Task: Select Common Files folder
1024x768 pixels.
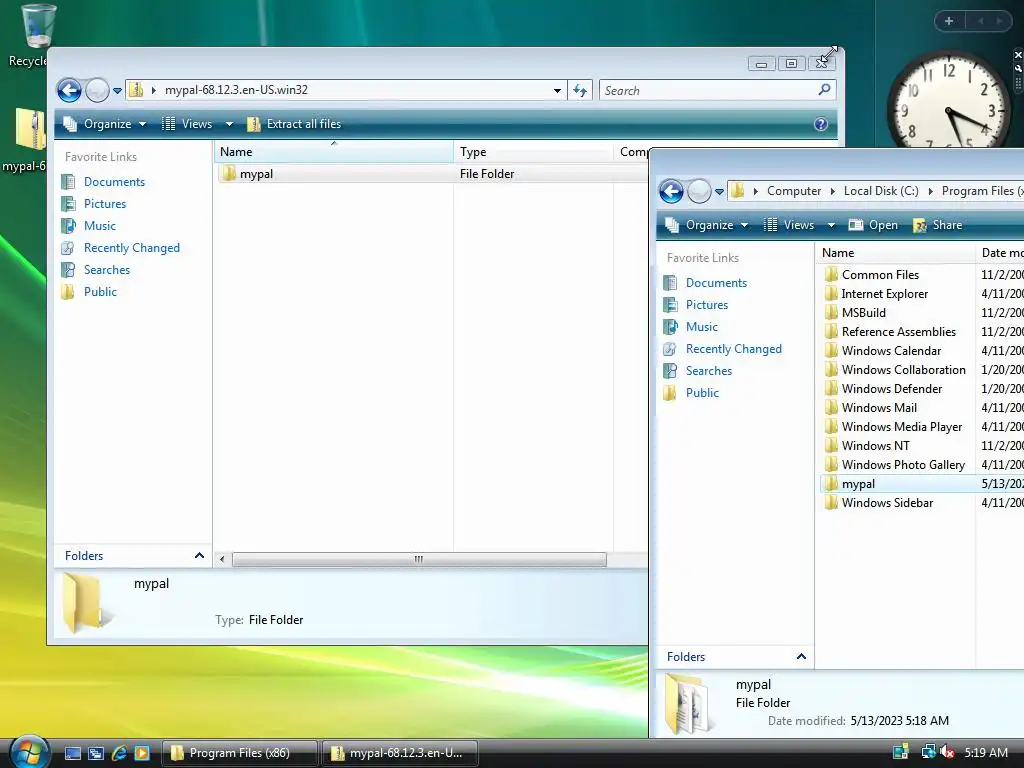Action: pyautogui.click(x=871, y=274)
